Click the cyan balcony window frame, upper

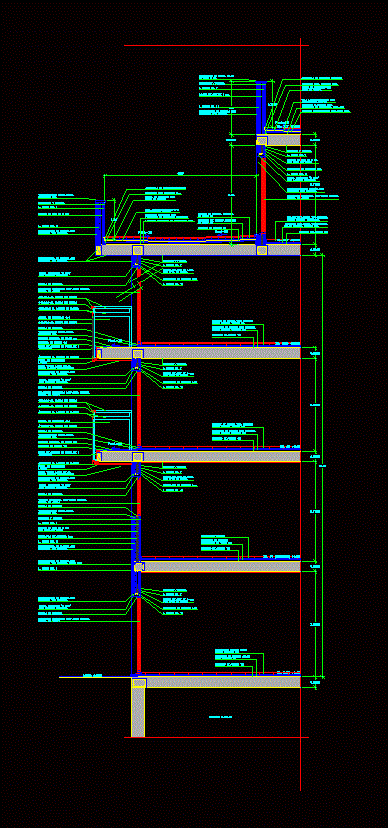[112, 326]
